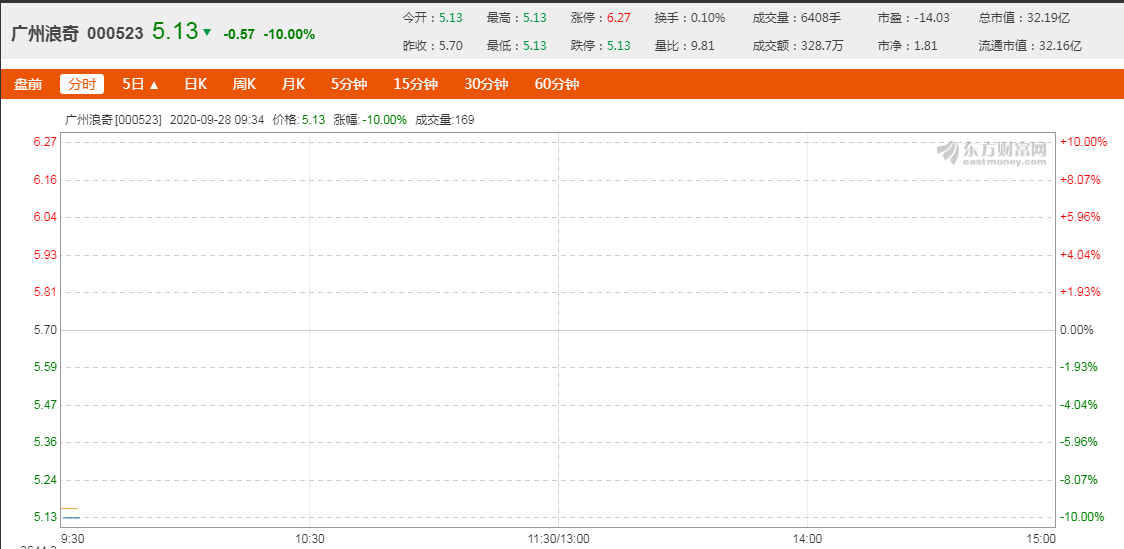
Task: Click the stock name 广州浪奇
Action: coord(45,33)
